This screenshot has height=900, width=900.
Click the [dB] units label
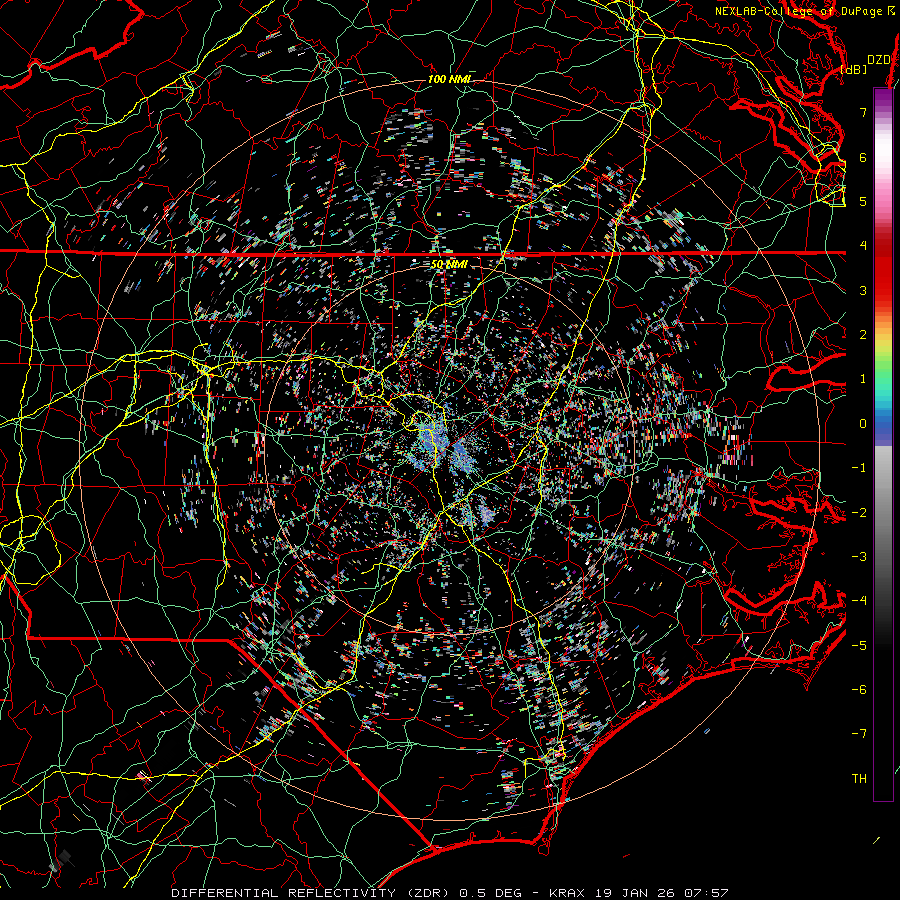[854, 69]
